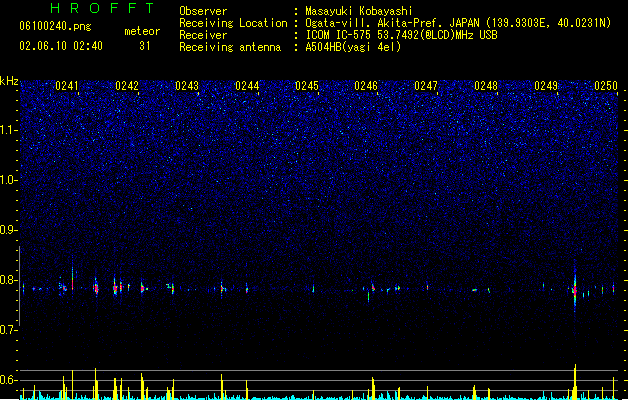
Task: Click the 0241 time marker
Action: pos(67,86)
